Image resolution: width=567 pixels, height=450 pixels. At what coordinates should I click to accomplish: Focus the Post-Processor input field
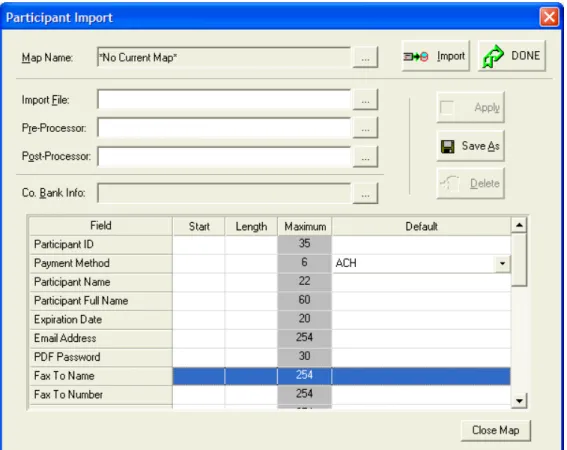[224, 156]
